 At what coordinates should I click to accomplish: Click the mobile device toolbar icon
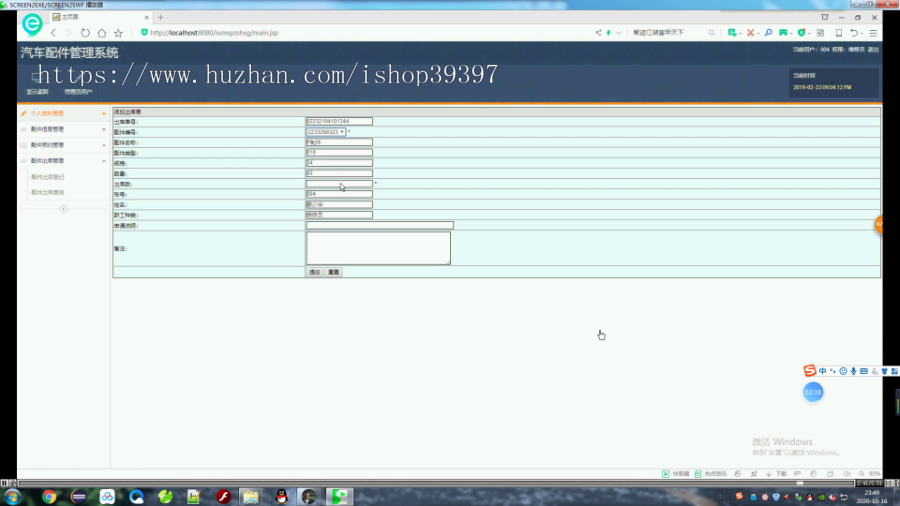(x=839, y=33)
